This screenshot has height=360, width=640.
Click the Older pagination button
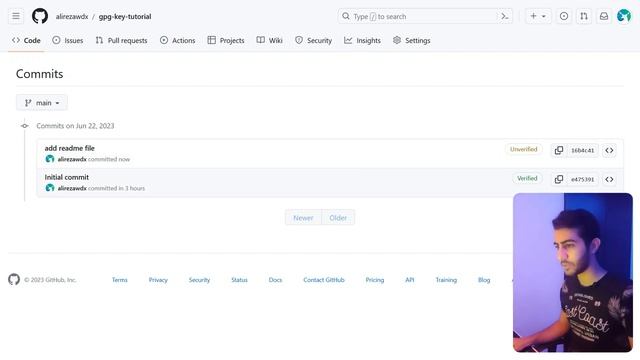coord(338,218)
